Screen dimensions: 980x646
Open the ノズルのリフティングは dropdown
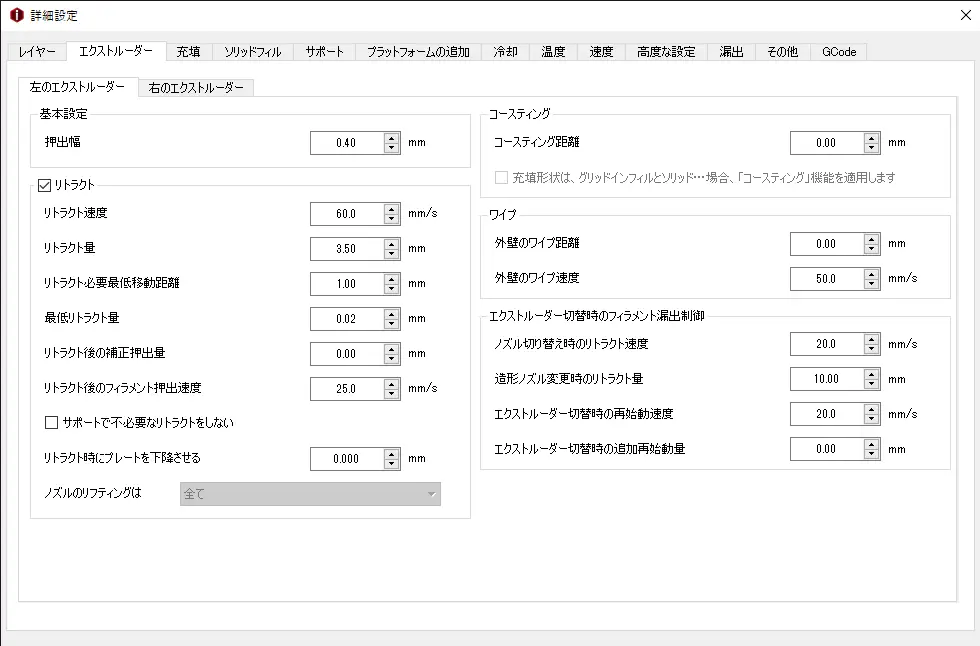(x=310, y=494)
